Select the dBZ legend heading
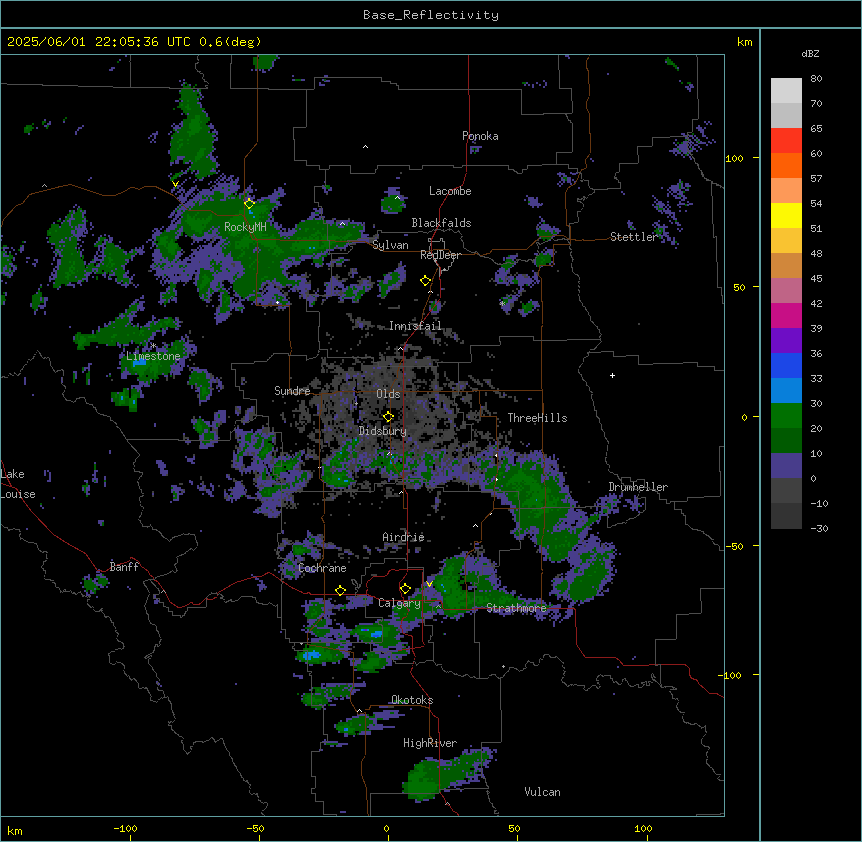This screenshot has height=842, width=862. [810, 54]
